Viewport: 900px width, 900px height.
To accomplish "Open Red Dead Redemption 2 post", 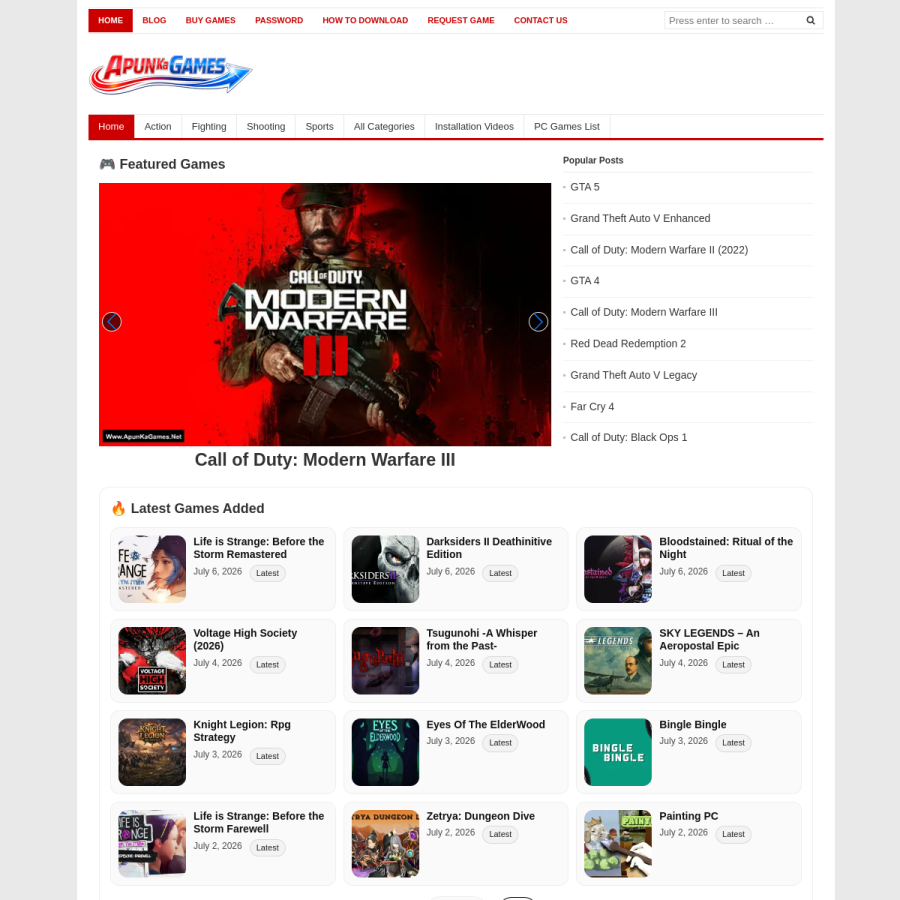I will 628,344.
